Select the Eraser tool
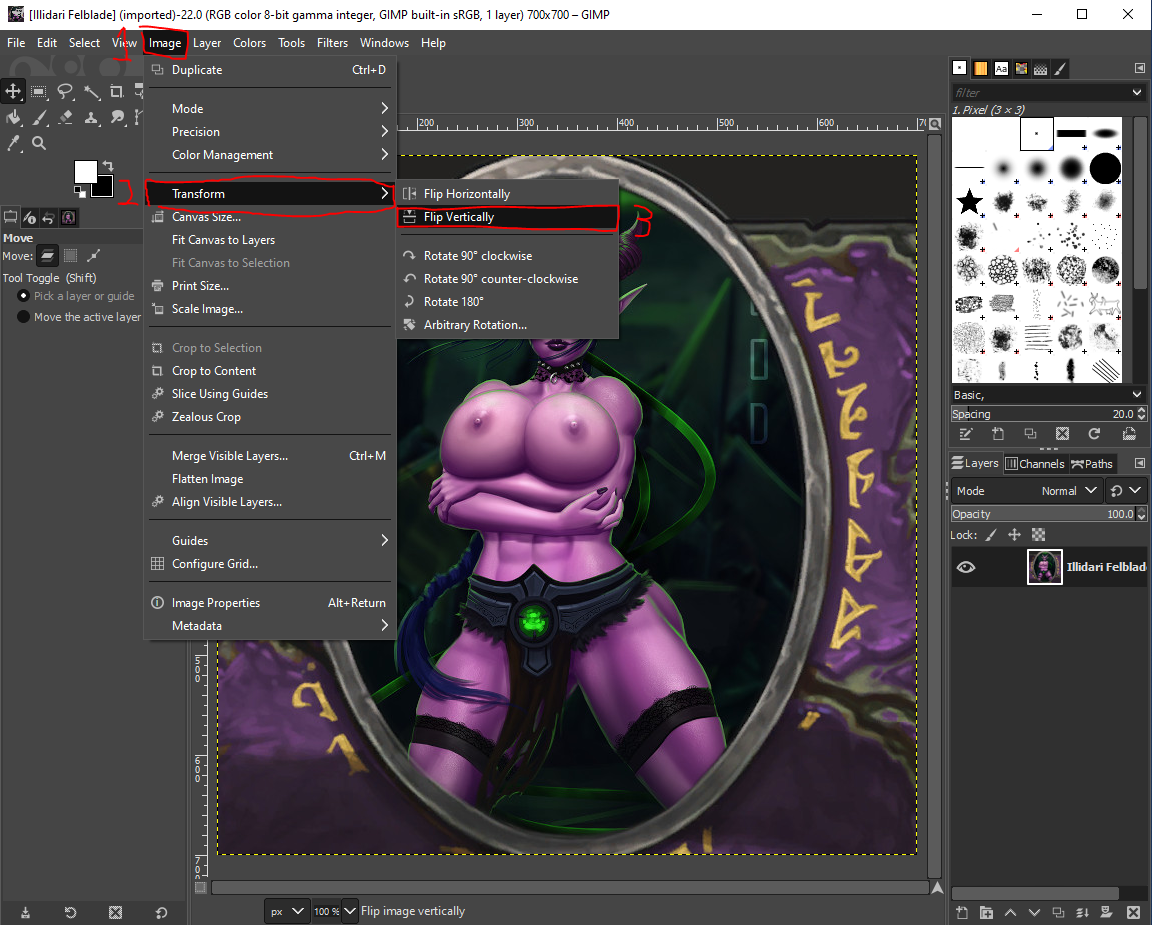The image size is (1152, 925). (65, 117)
